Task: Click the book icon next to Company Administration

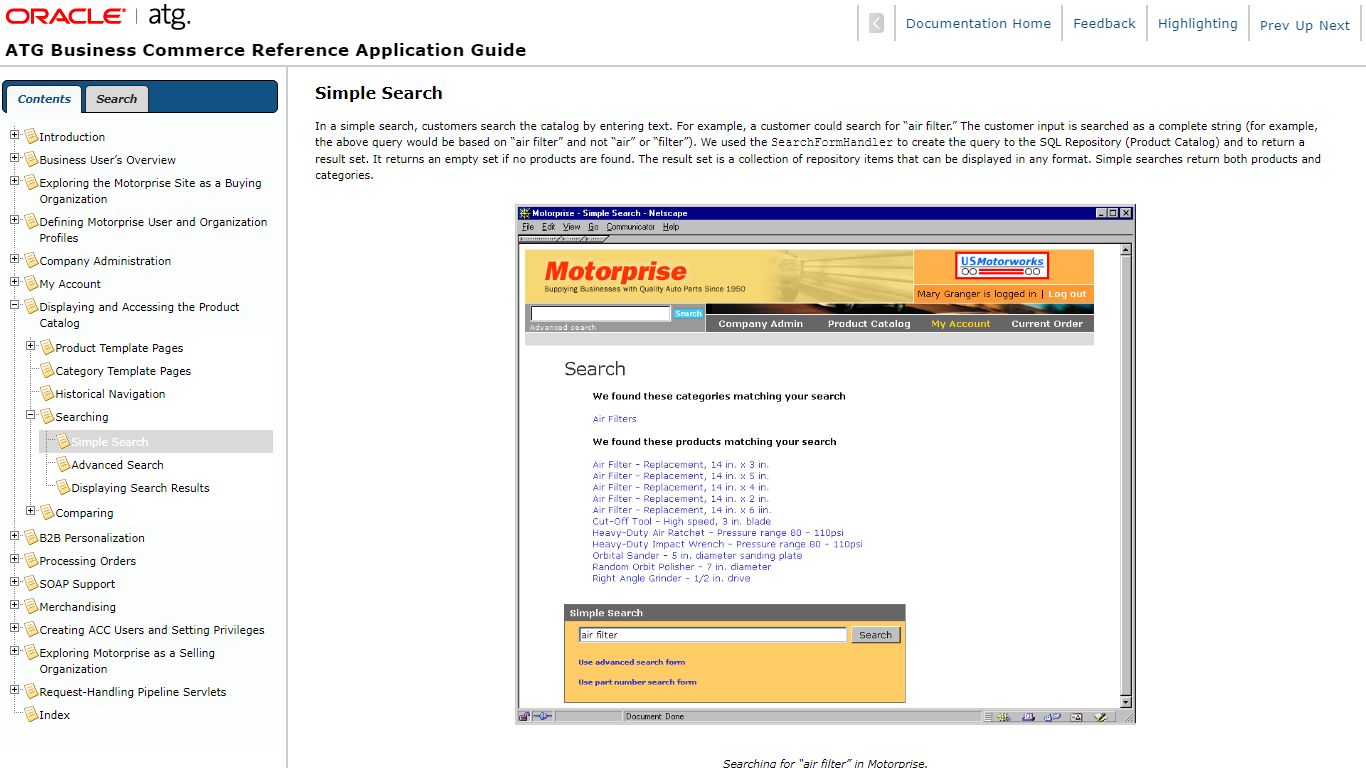Action: 31,260
